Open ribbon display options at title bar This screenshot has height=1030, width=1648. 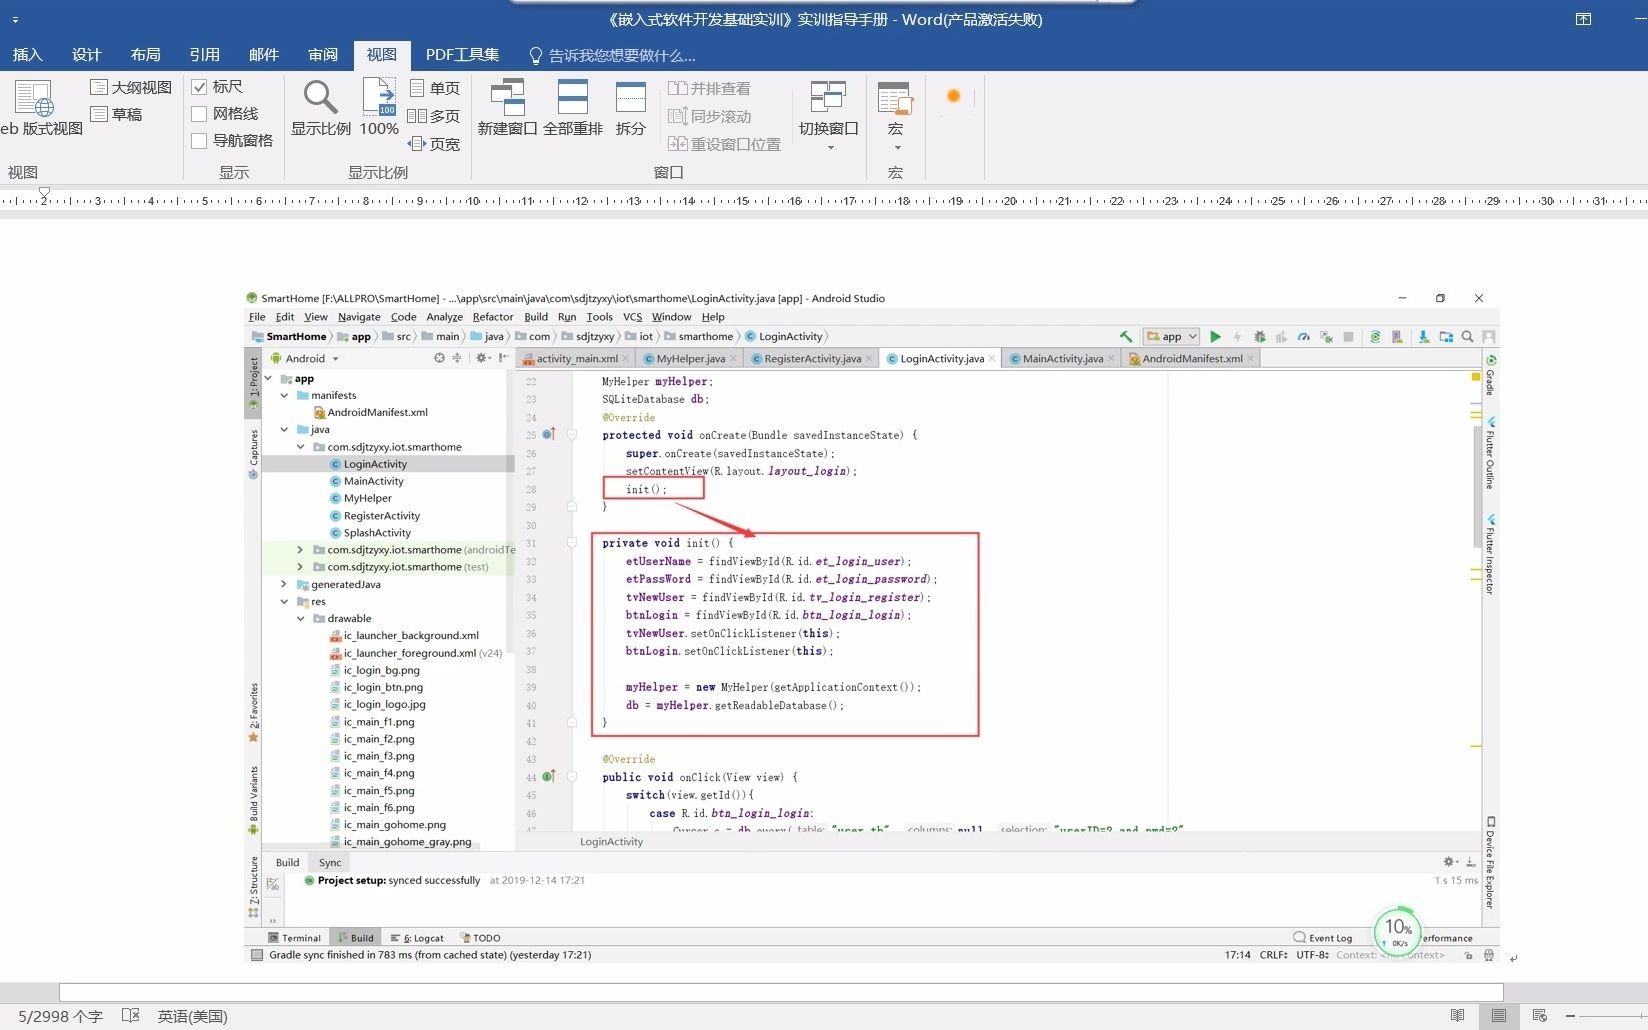[x=1583, y=19]
